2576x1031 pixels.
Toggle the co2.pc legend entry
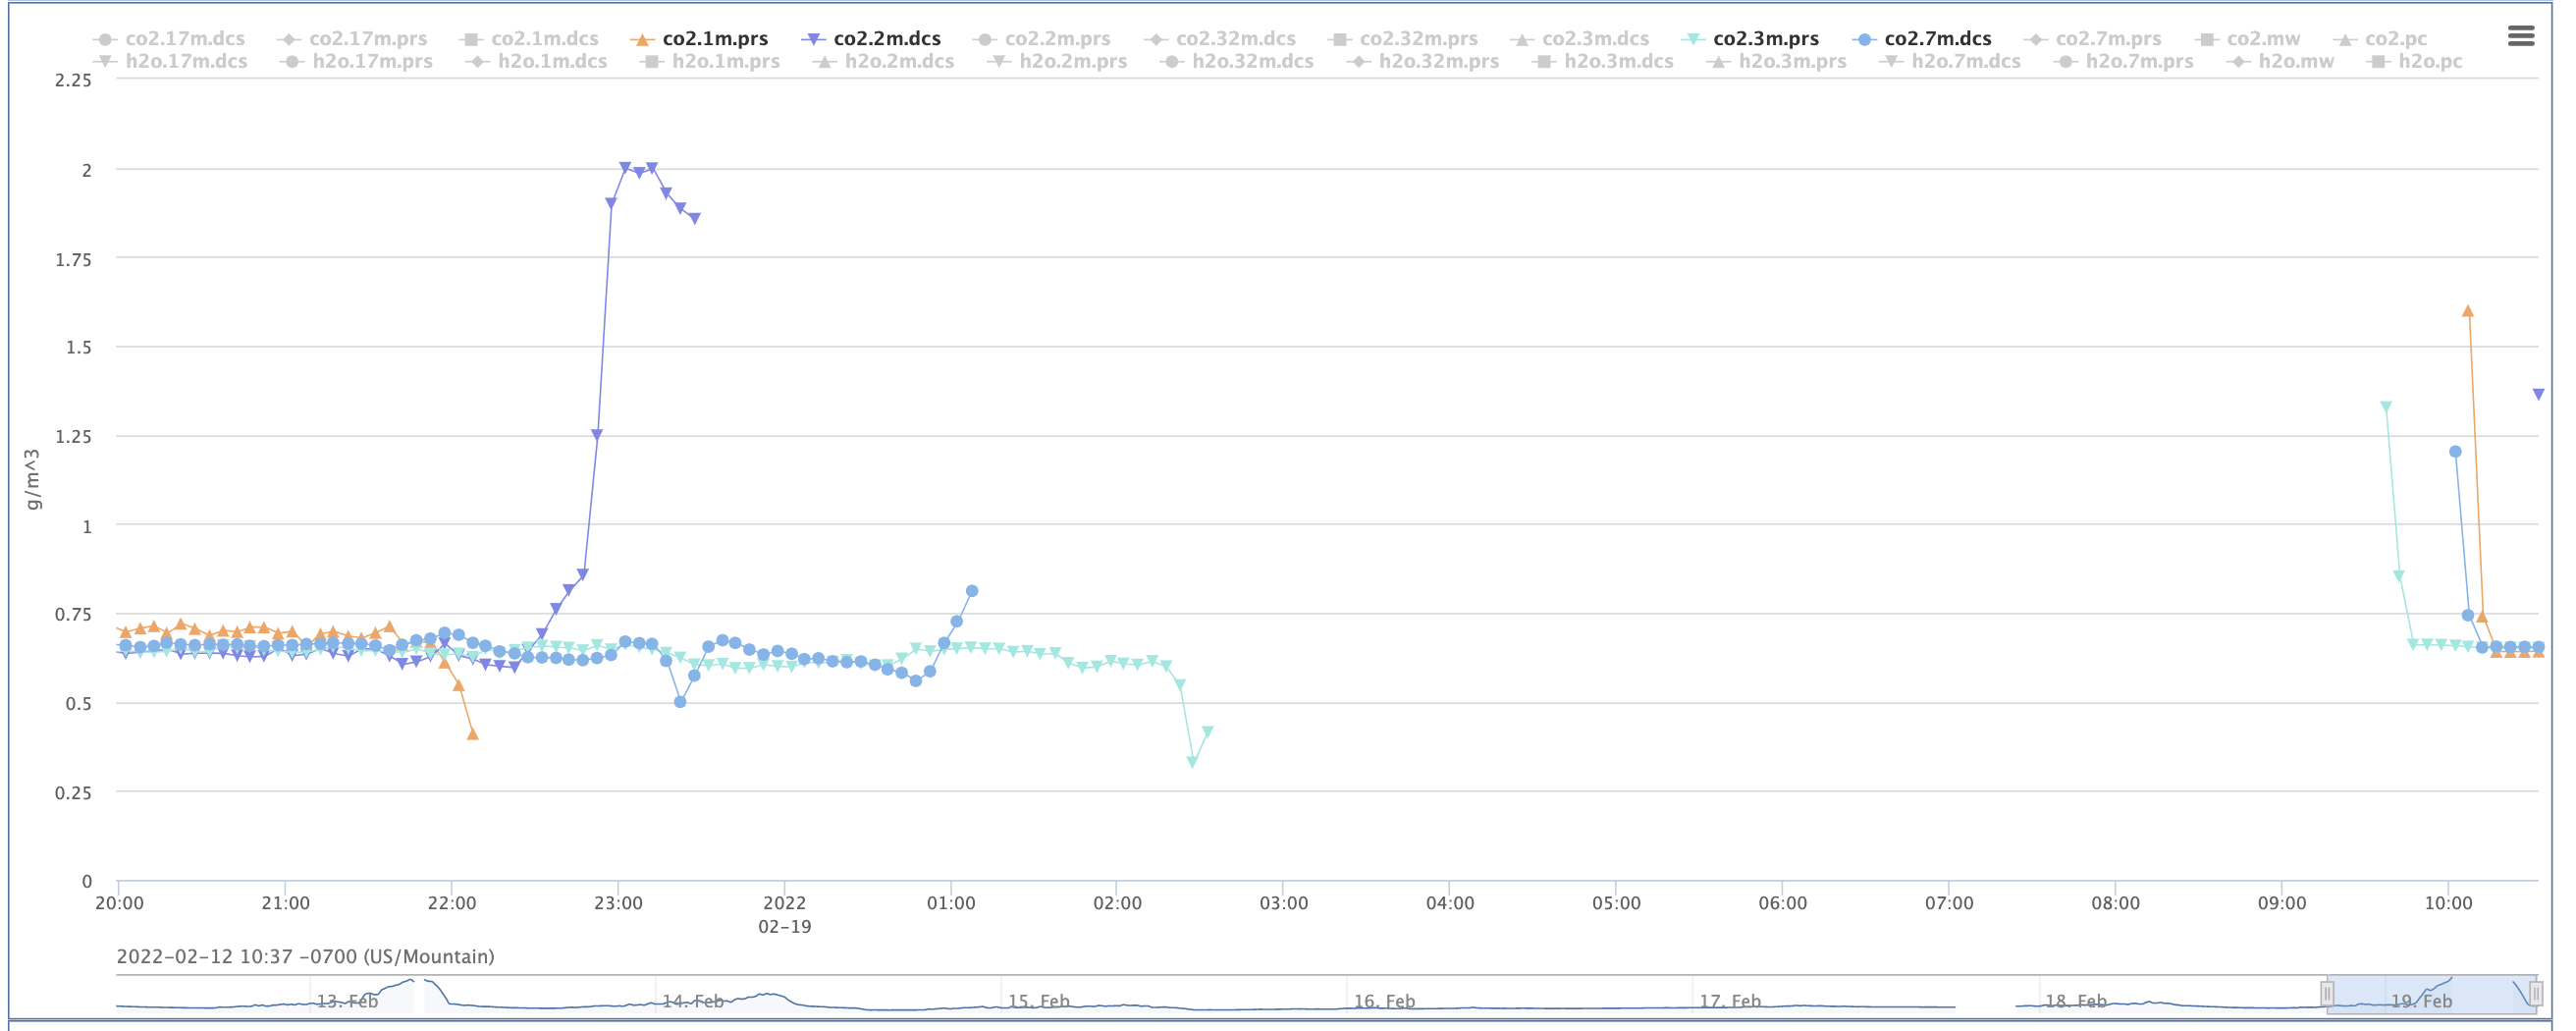click(2395, 39)
